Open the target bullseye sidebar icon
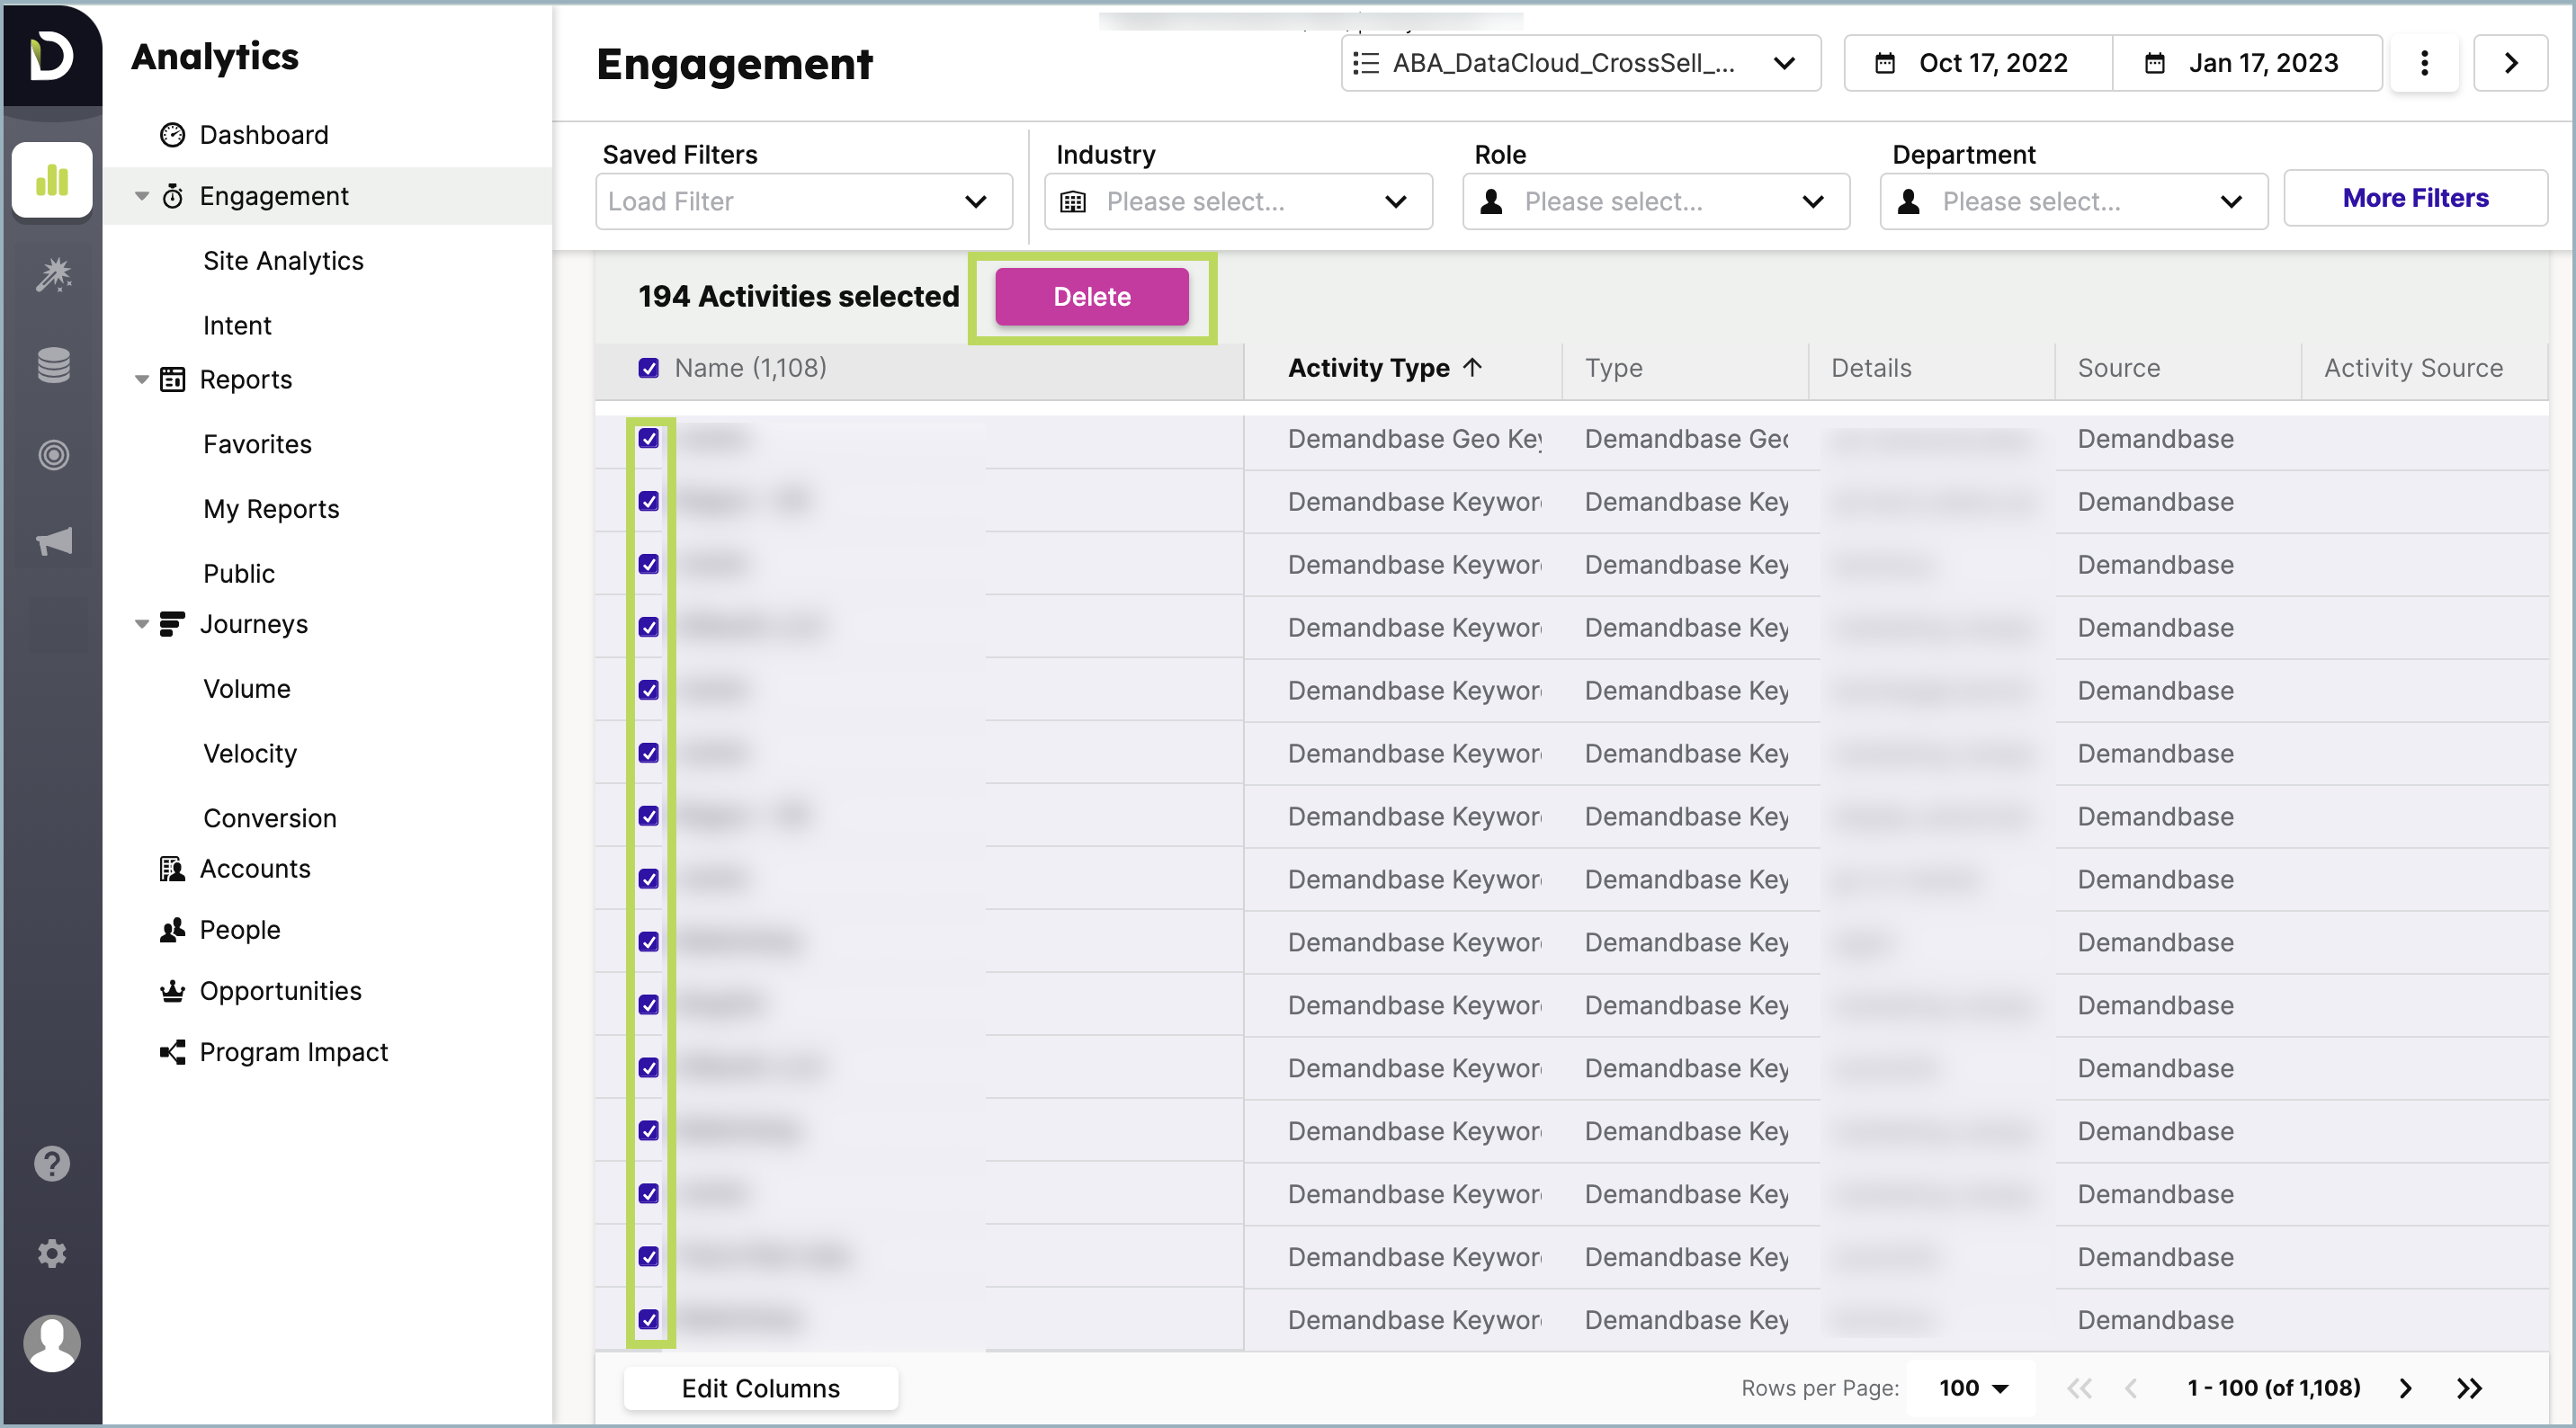2576x1428 pixels. coord(53,455)
